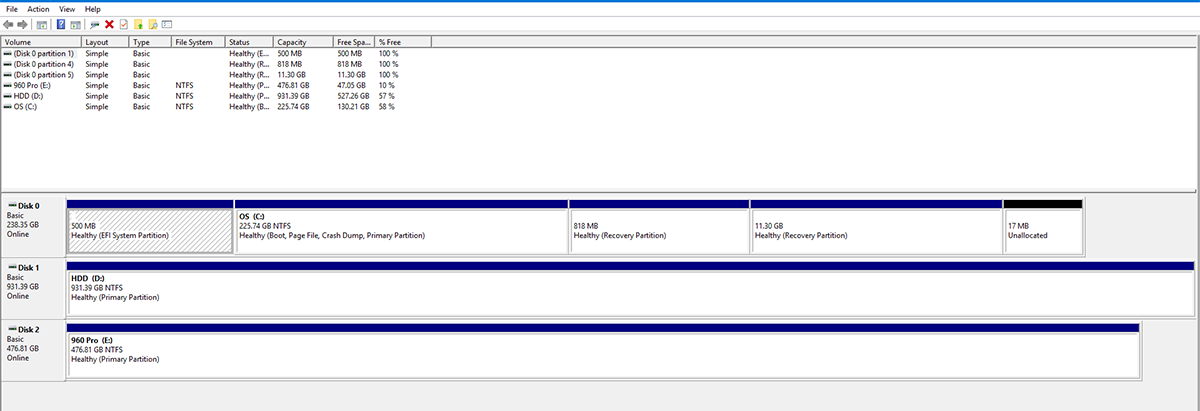Open the Action menu
Screen dimensions: 1200x411
click(38, 8)
